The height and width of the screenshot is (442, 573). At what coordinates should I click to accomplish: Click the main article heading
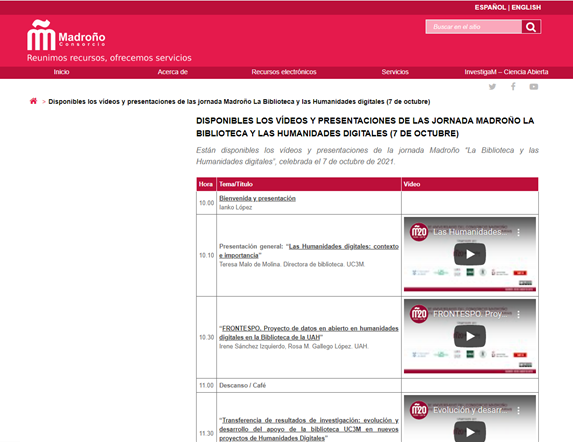365,127
